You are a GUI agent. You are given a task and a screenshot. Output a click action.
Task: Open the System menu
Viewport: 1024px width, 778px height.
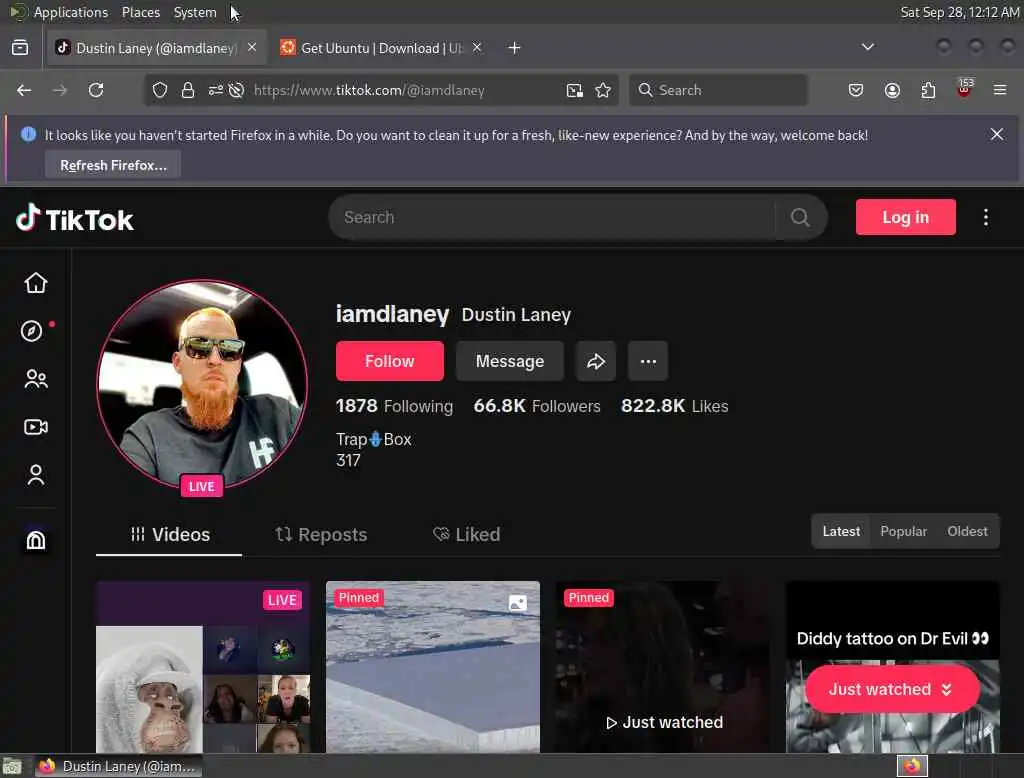195,12
